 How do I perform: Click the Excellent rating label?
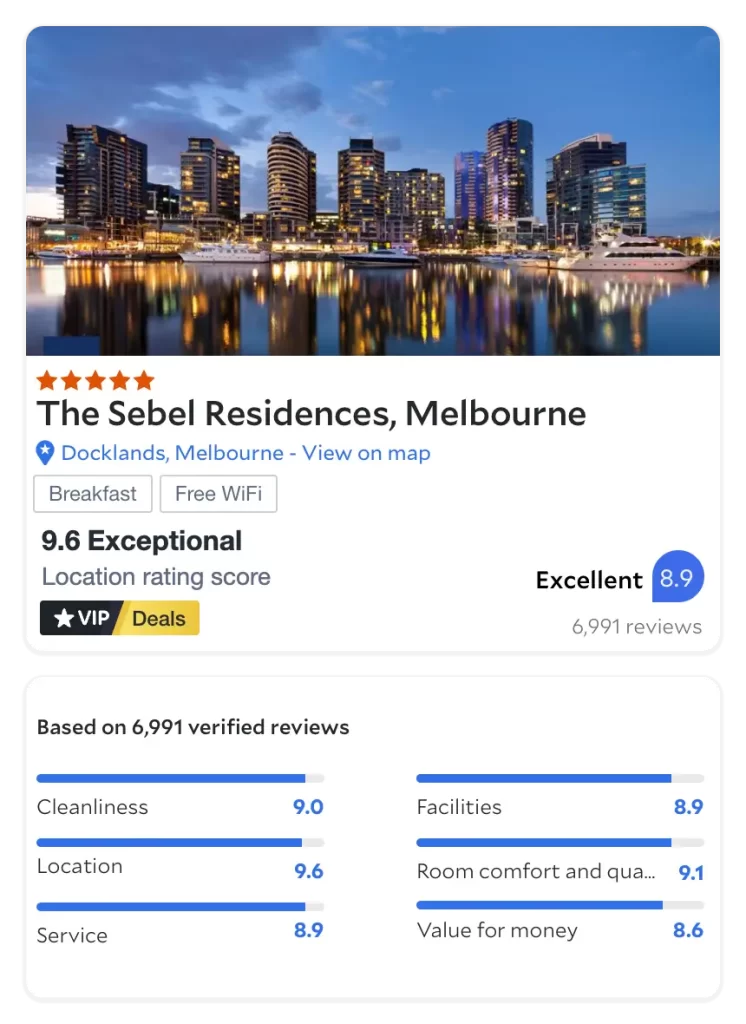click(588, 580)
